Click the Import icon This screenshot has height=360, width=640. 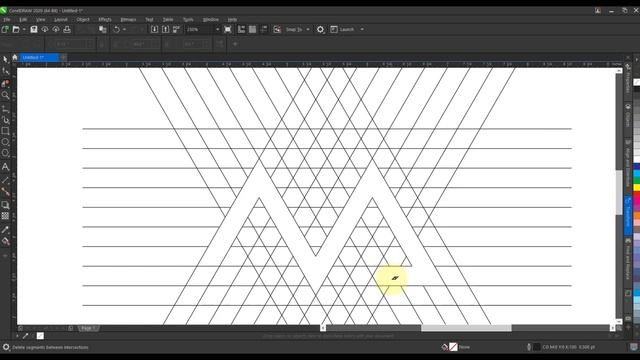tap(154, 29)
